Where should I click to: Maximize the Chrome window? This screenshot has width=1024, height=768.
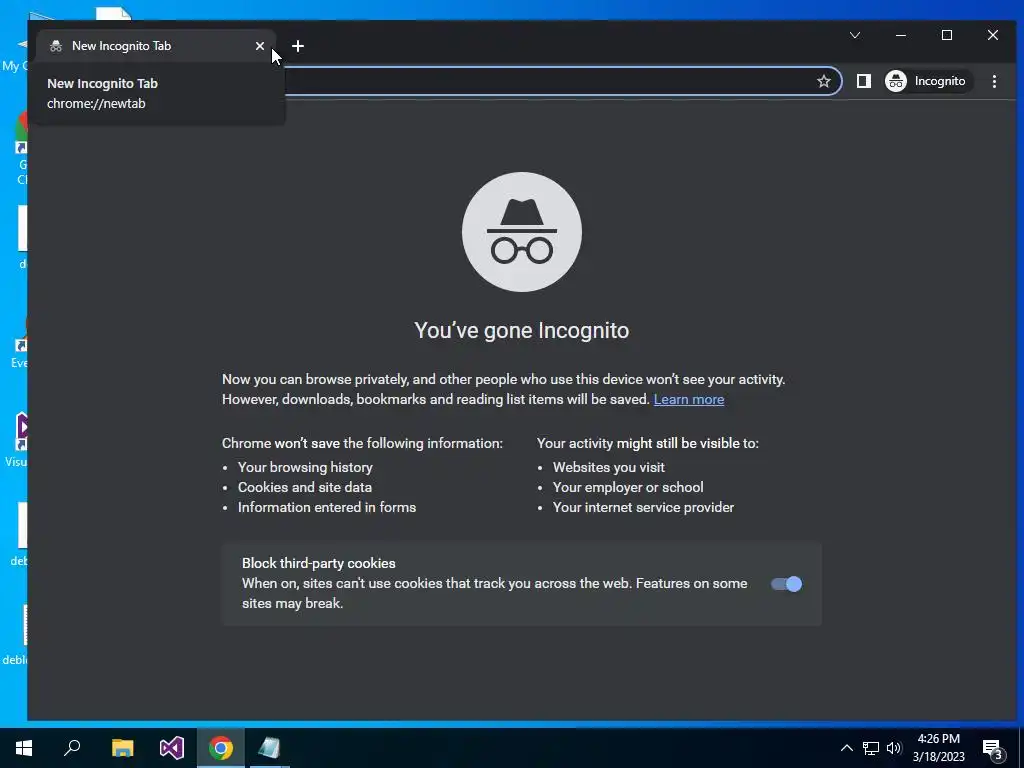coord(947,35)
